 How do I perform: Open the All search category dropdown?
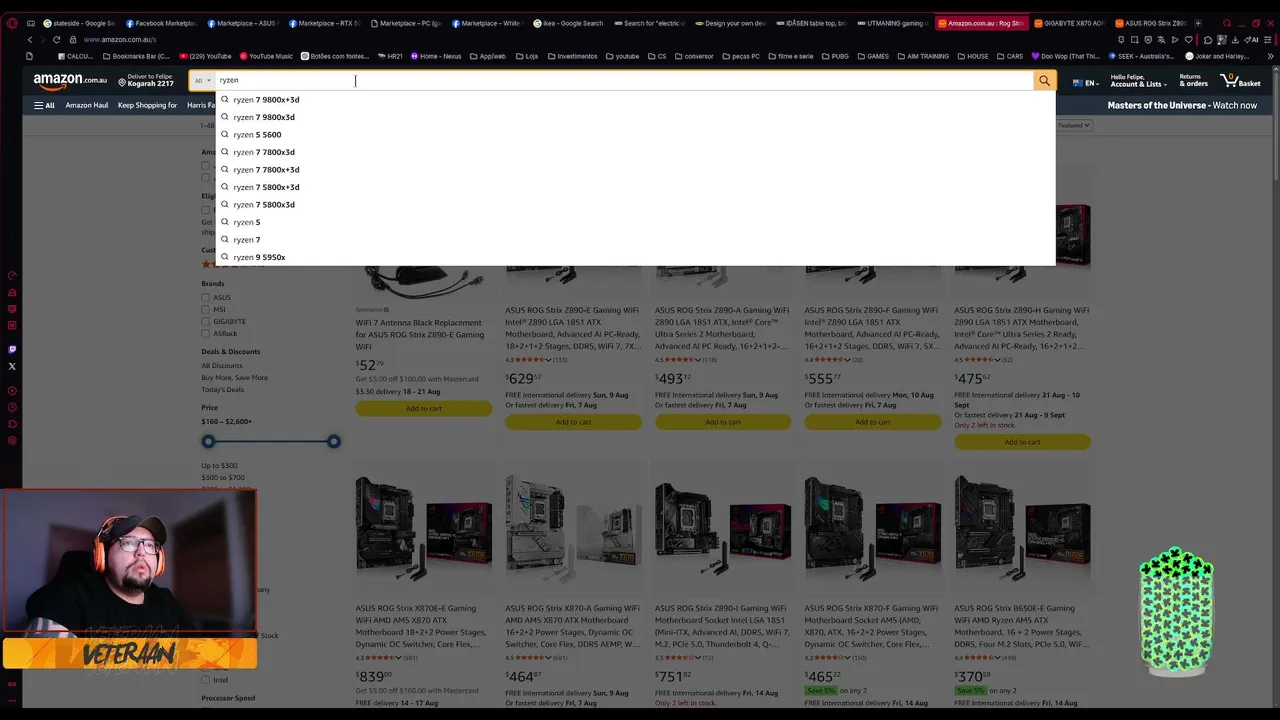click(202, 81)
